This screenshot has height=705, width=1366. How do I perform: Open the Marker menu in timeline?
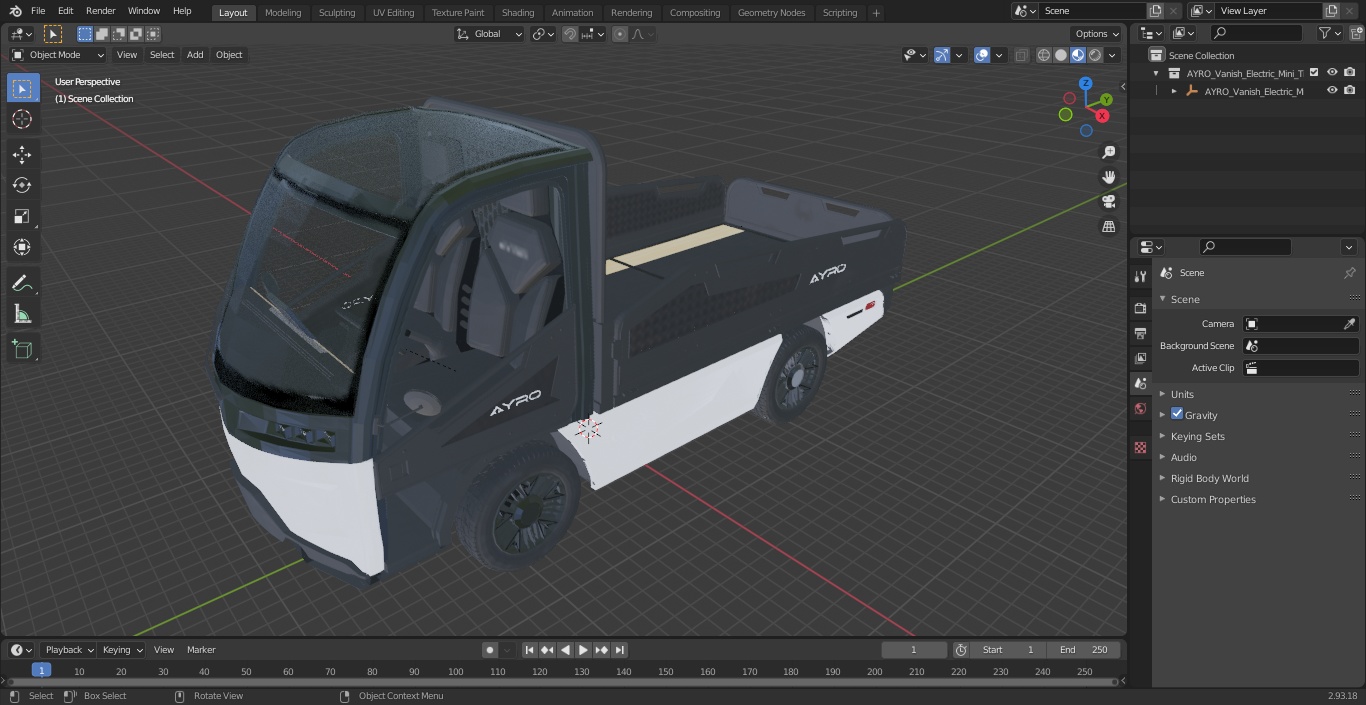(x=201, y=650)
